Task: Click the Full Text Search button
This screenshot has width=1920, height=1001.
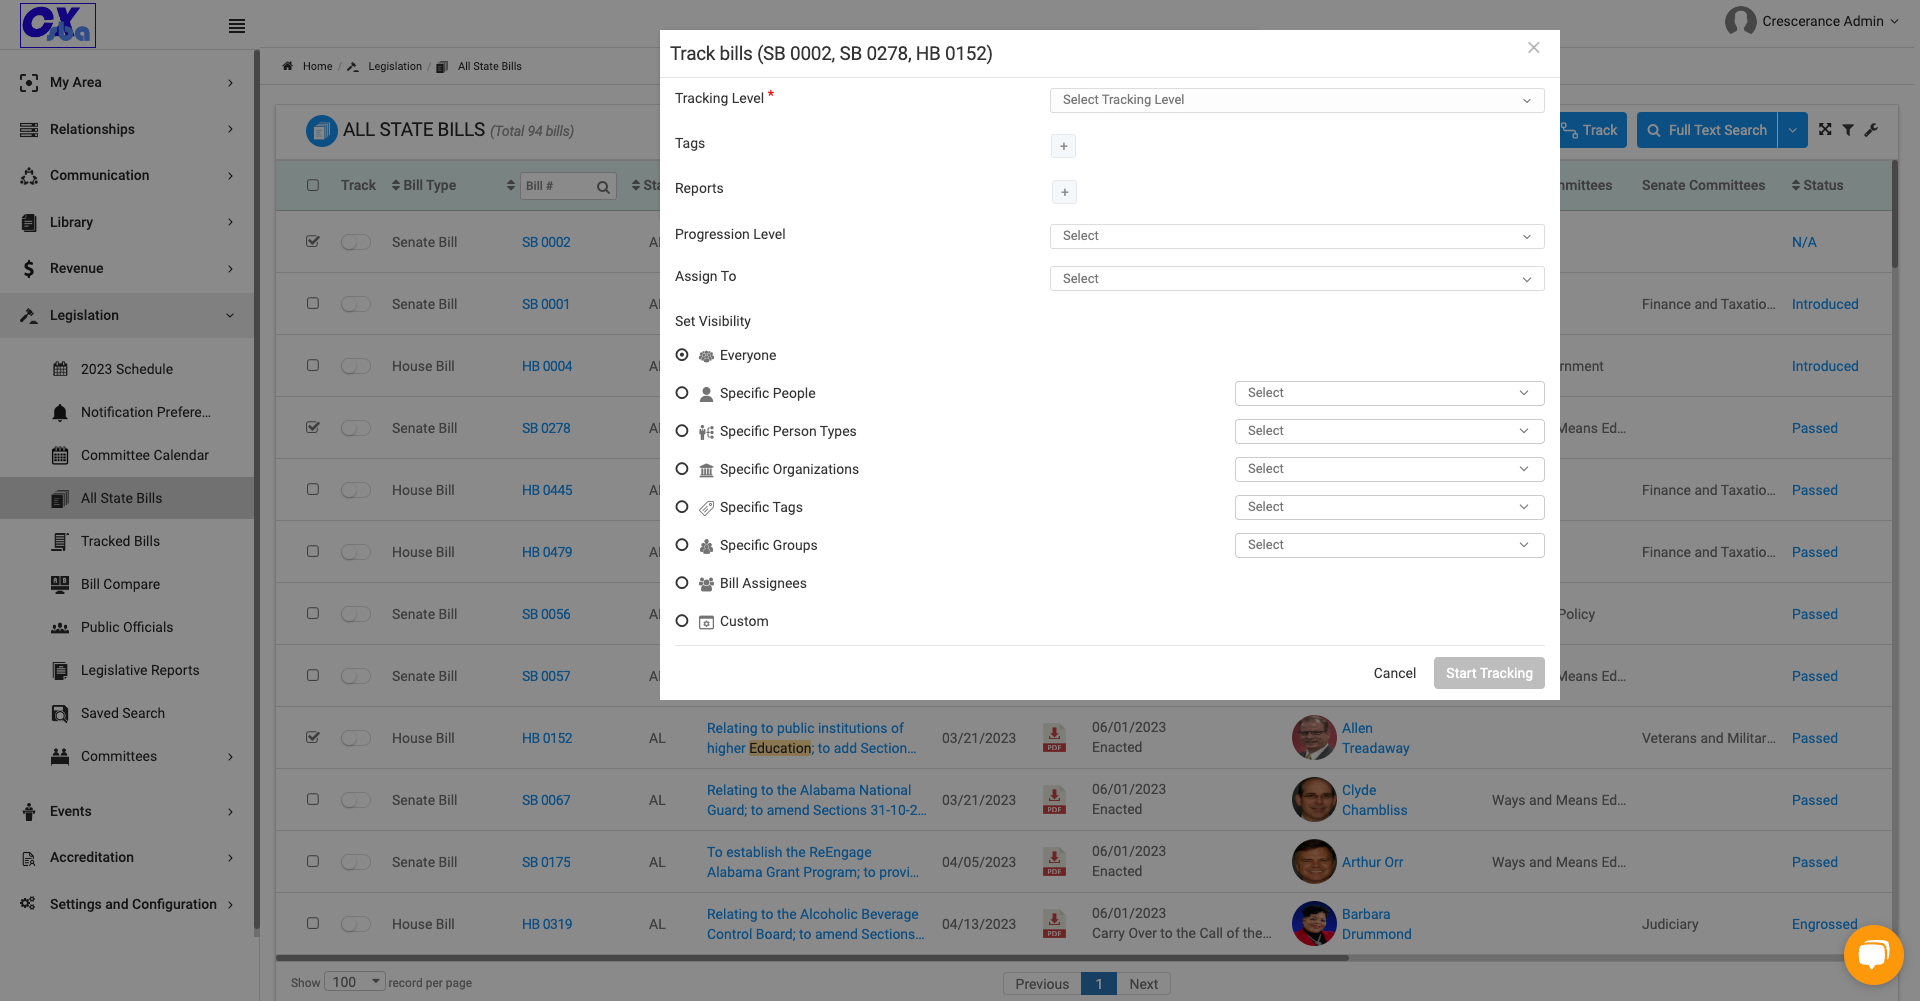Action: [x=1707, y=130]
